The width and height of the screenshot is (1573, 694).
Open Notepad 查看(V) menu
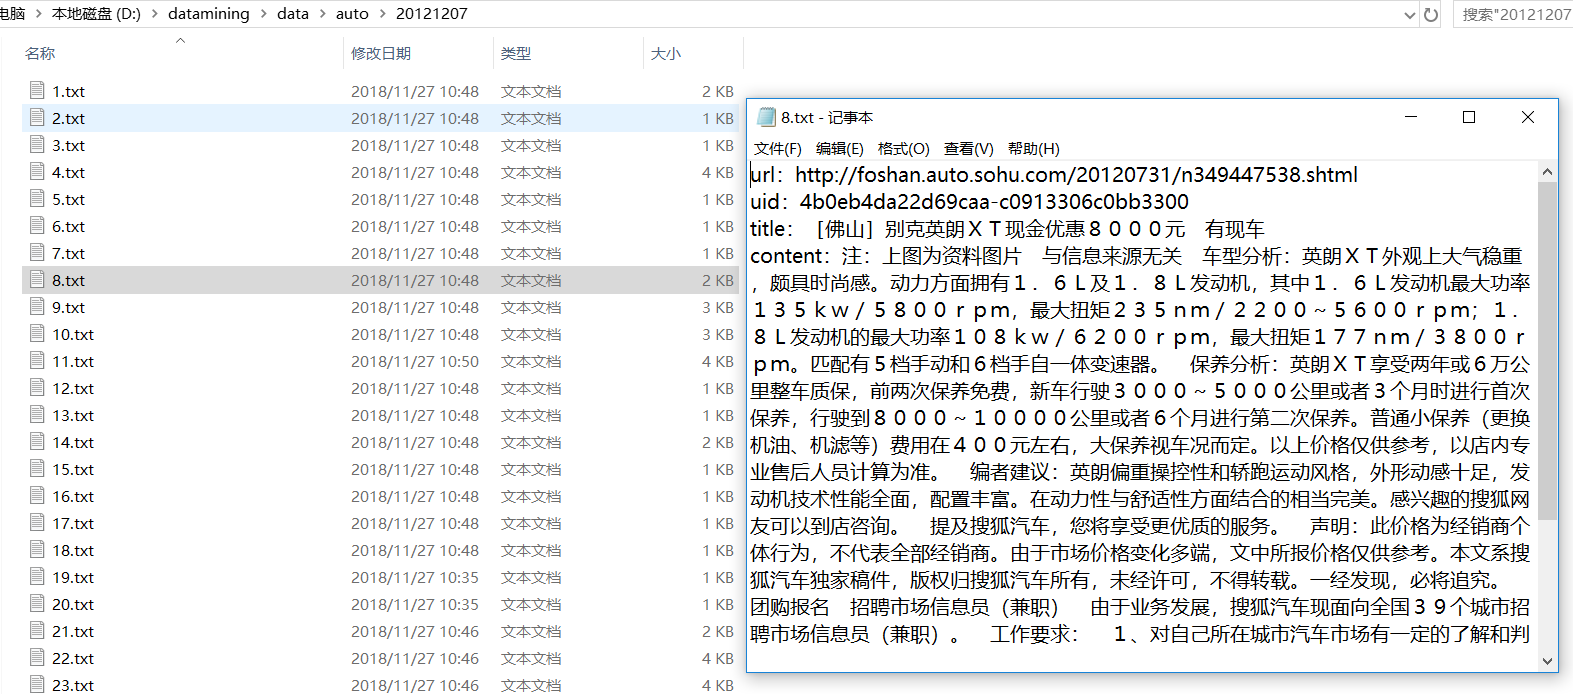[968, 148]
